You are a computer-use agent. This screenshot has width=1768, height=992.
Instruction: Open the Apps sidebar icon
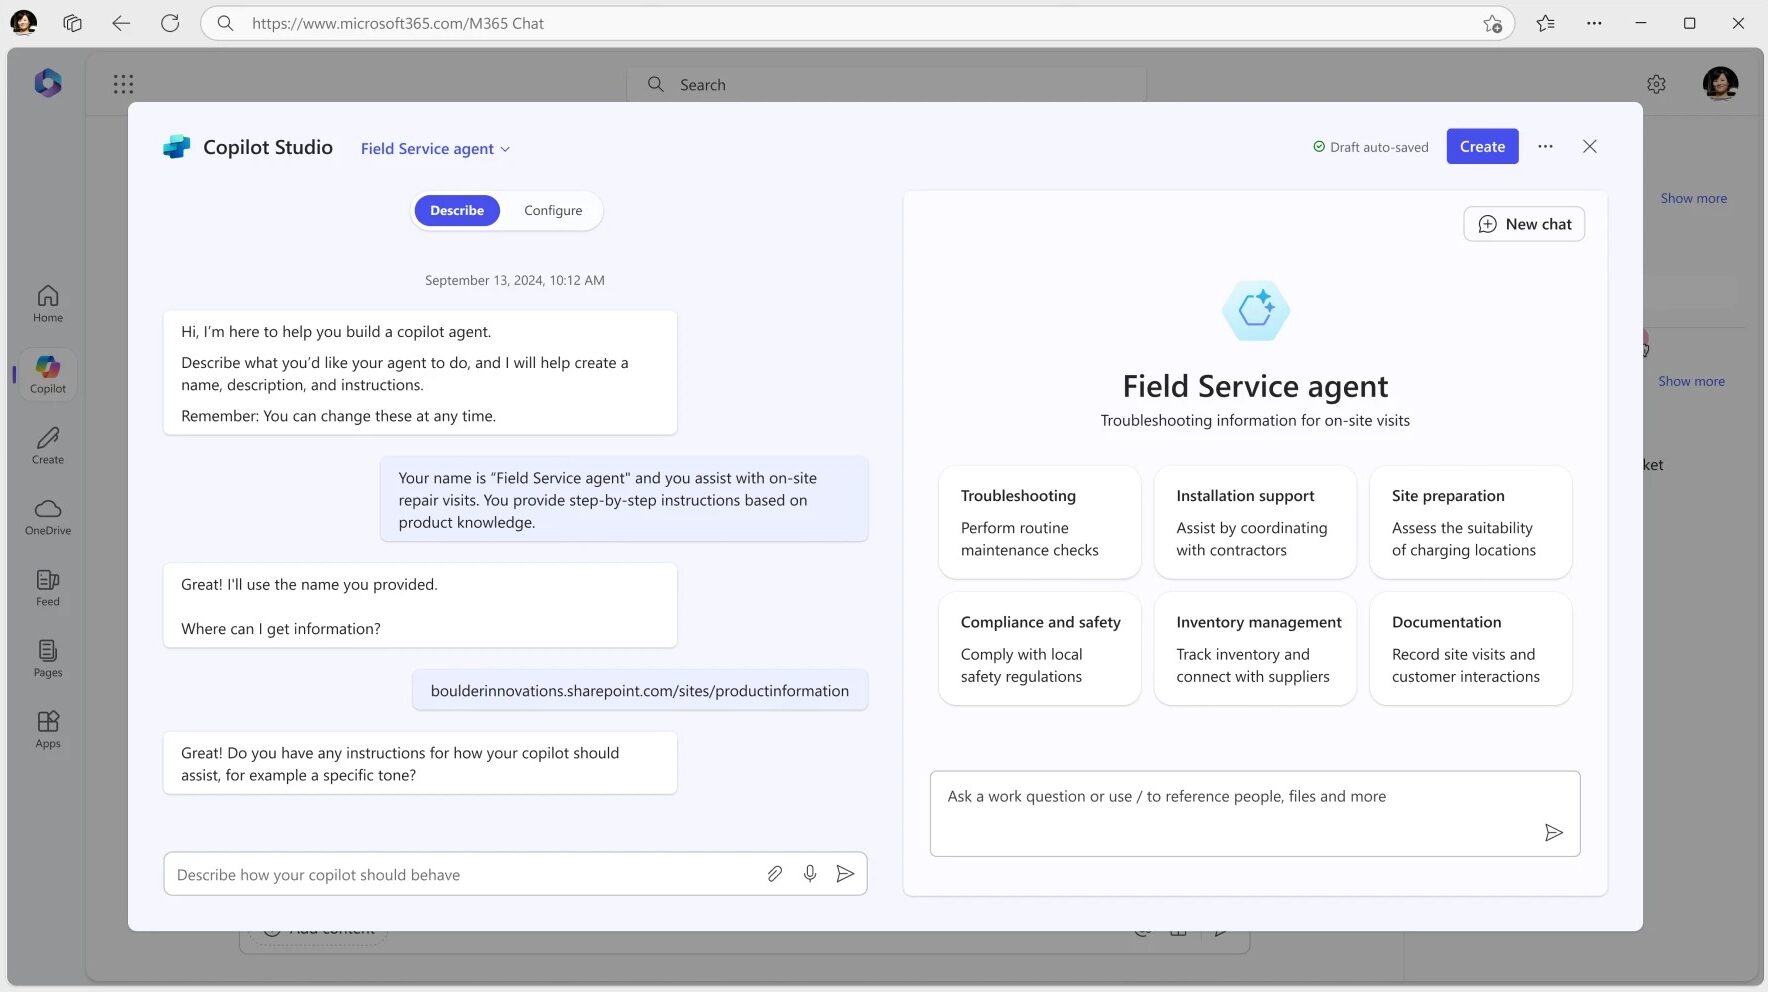(x=48, y=730)
